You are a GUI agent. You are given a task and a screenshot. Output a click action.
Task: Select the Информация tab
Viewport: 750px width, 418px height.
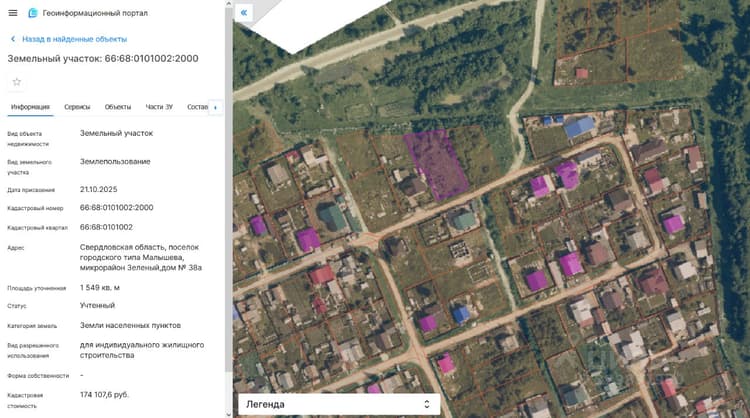[x=30, y=107]
